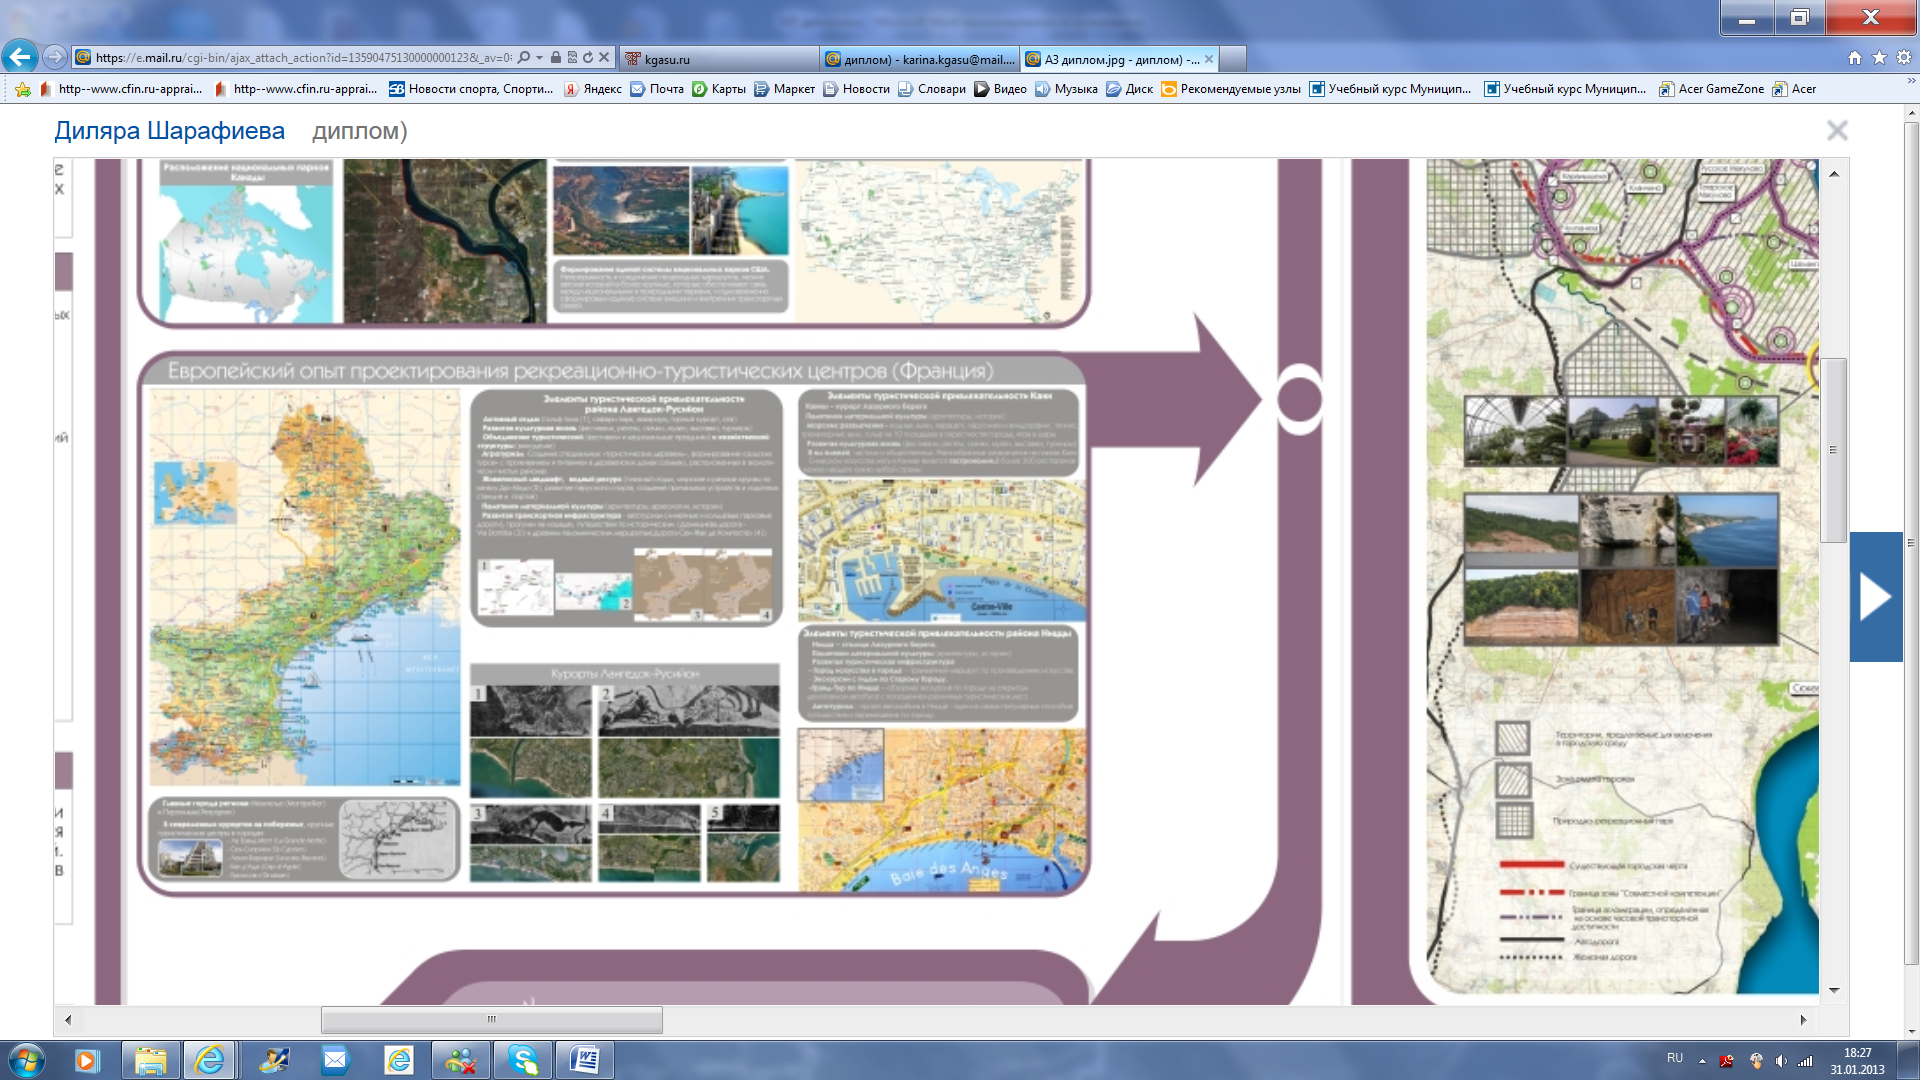Stop loading with the address bar X

pos(603,58)
